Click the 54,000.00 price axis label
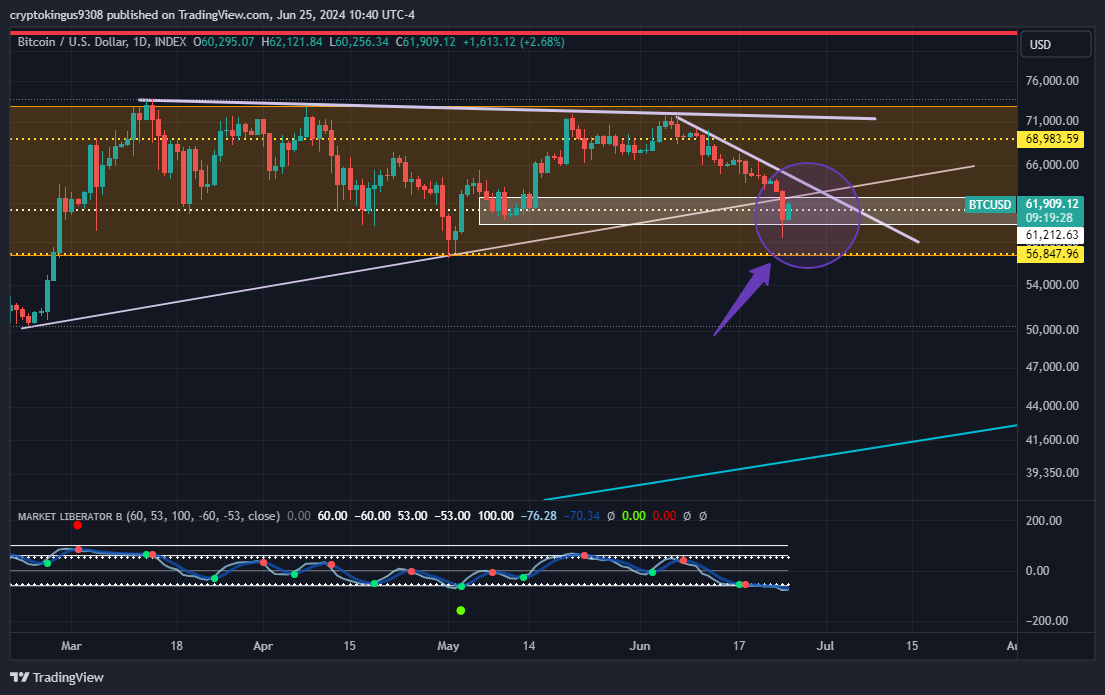The height and width of the screenshot is (695, 1105). pos(1052,285)
